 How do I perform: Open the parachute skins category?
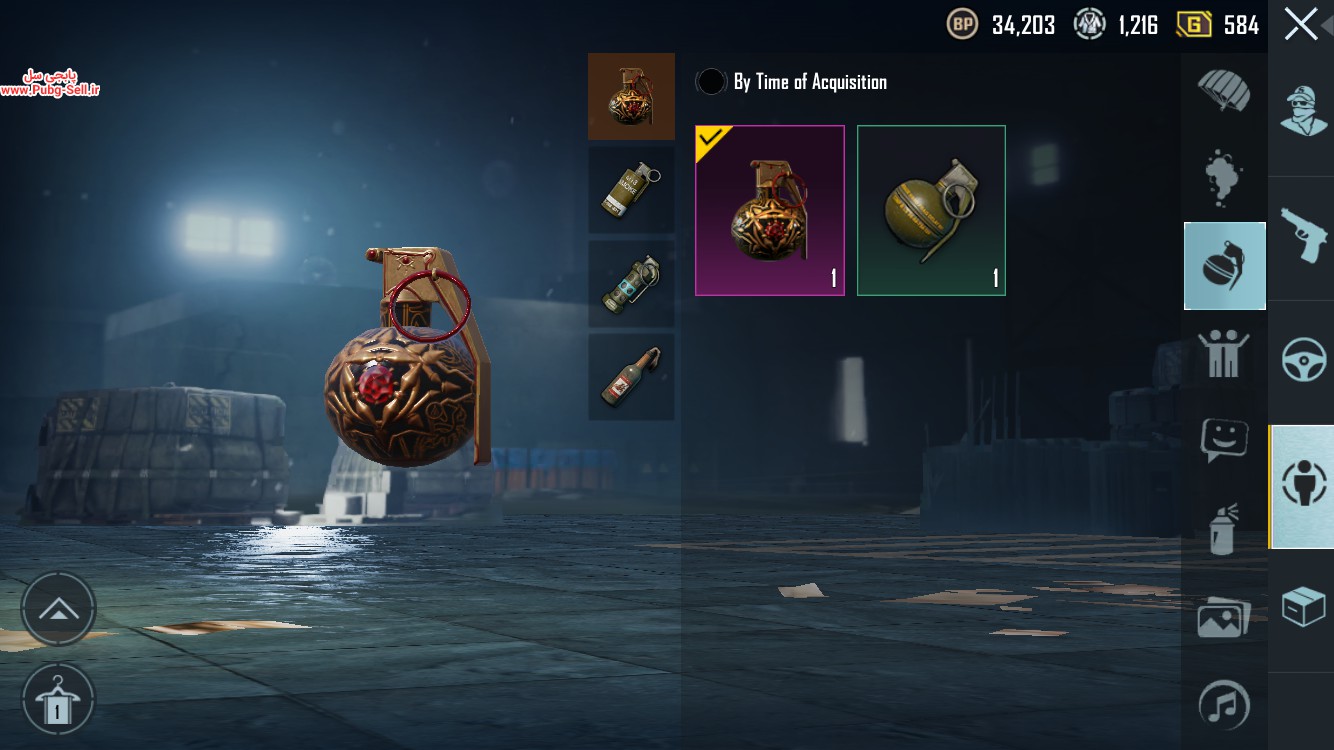click(1224, 91)
